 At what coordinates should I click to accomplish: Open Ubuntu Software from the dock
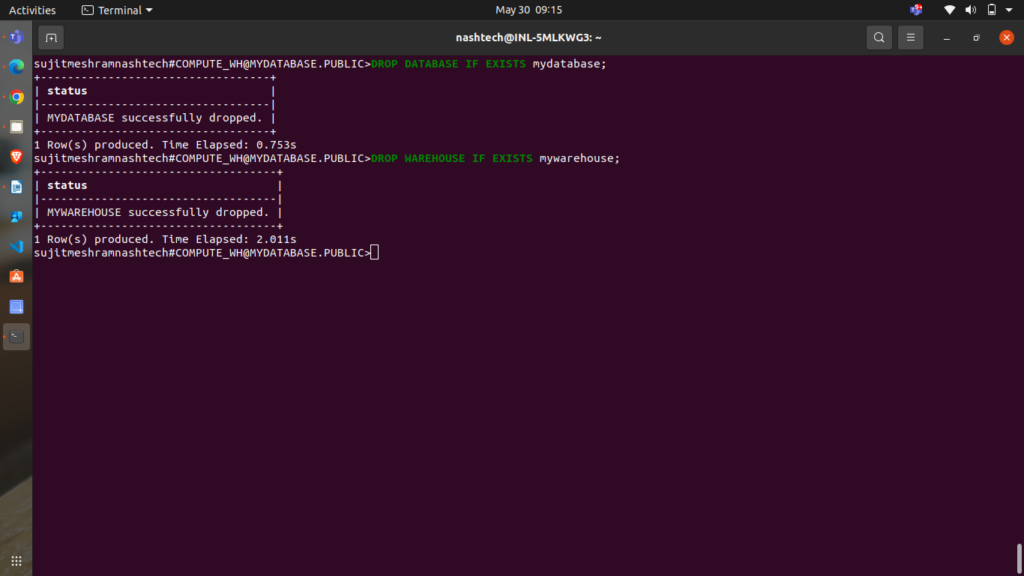pos(16,276)
